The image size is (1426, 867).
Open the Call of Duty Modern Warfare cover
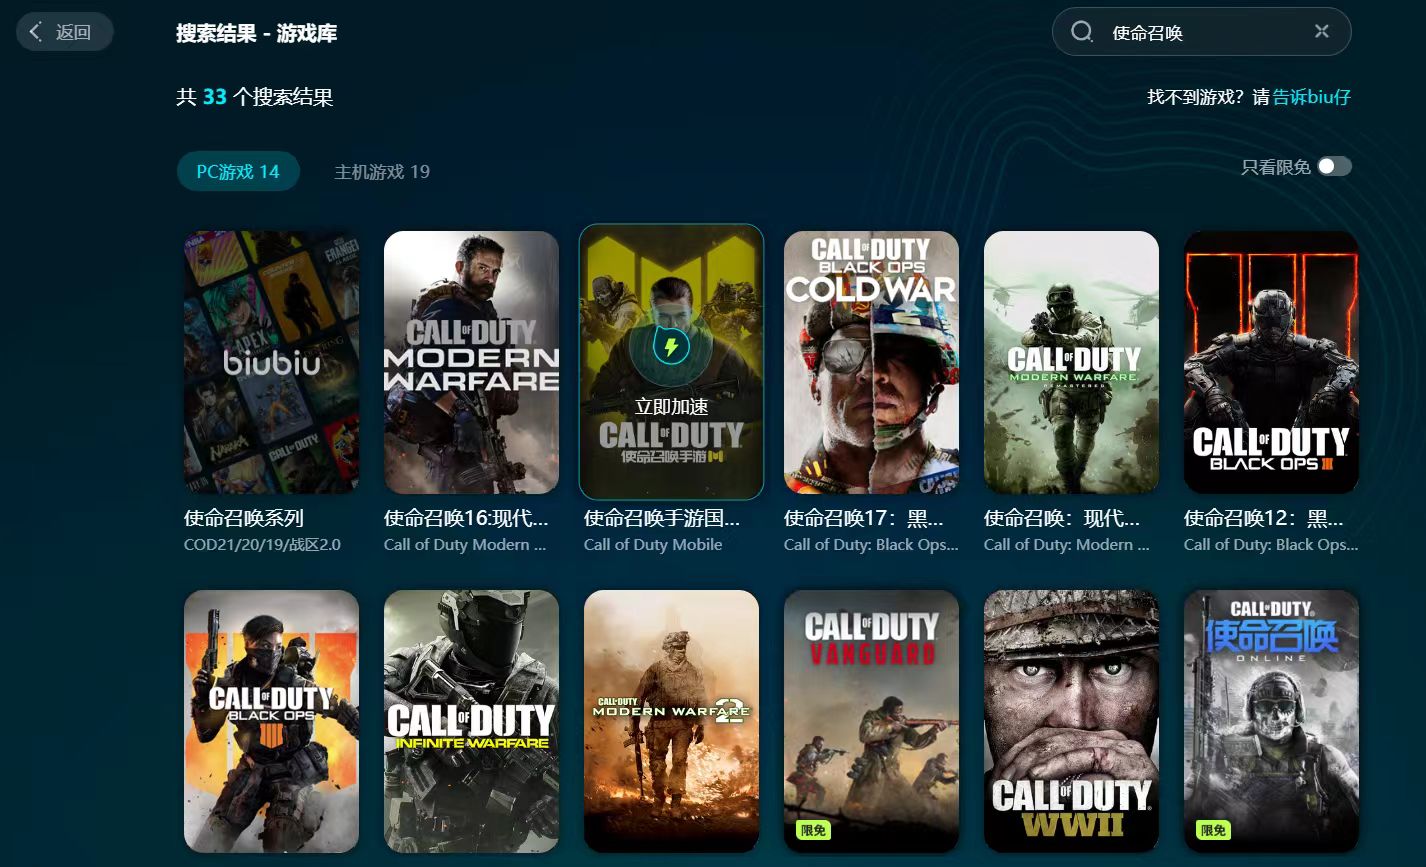pos(471,362)
